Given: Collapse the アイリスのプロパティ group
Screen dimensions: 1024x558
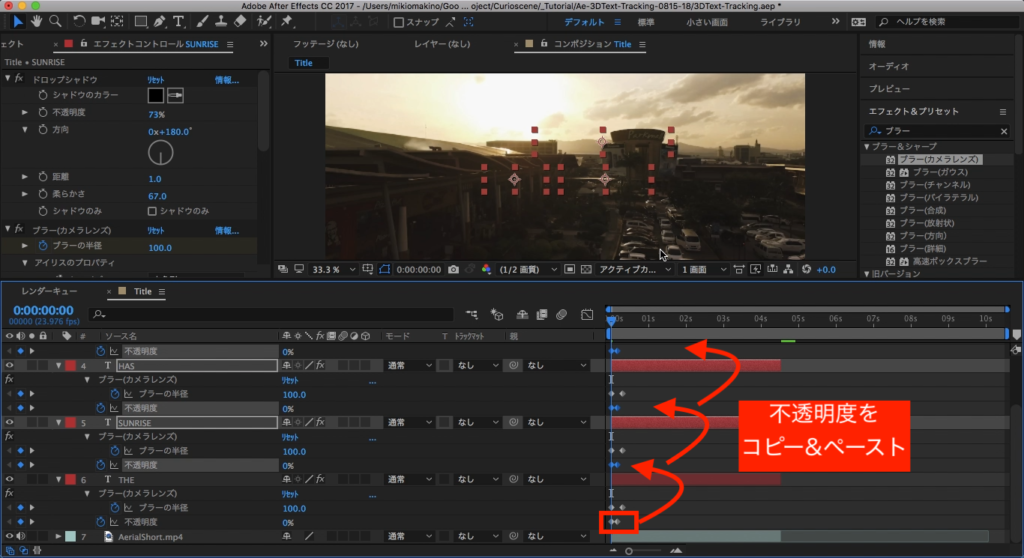Looking at the screenshot, I should [25, 263].
